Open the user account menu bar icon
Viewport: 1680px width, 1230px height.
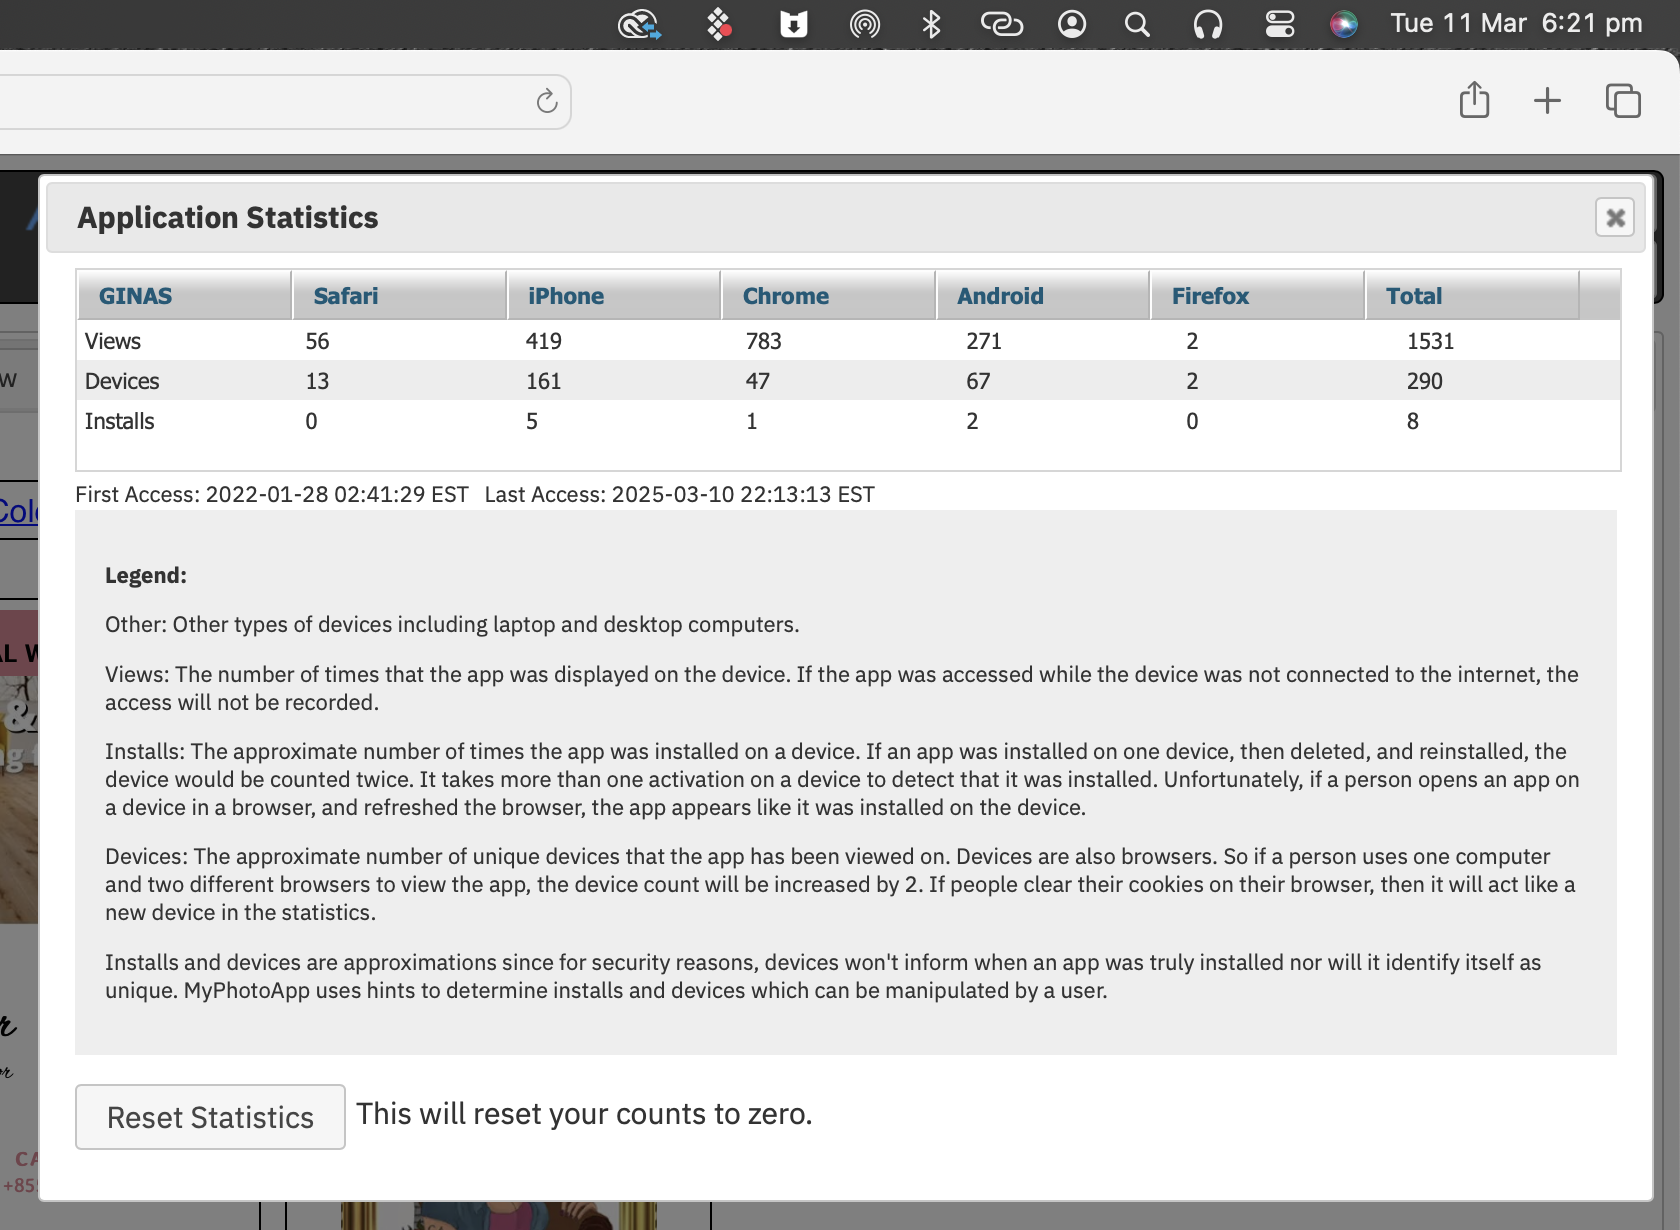tap(1072, 24)
